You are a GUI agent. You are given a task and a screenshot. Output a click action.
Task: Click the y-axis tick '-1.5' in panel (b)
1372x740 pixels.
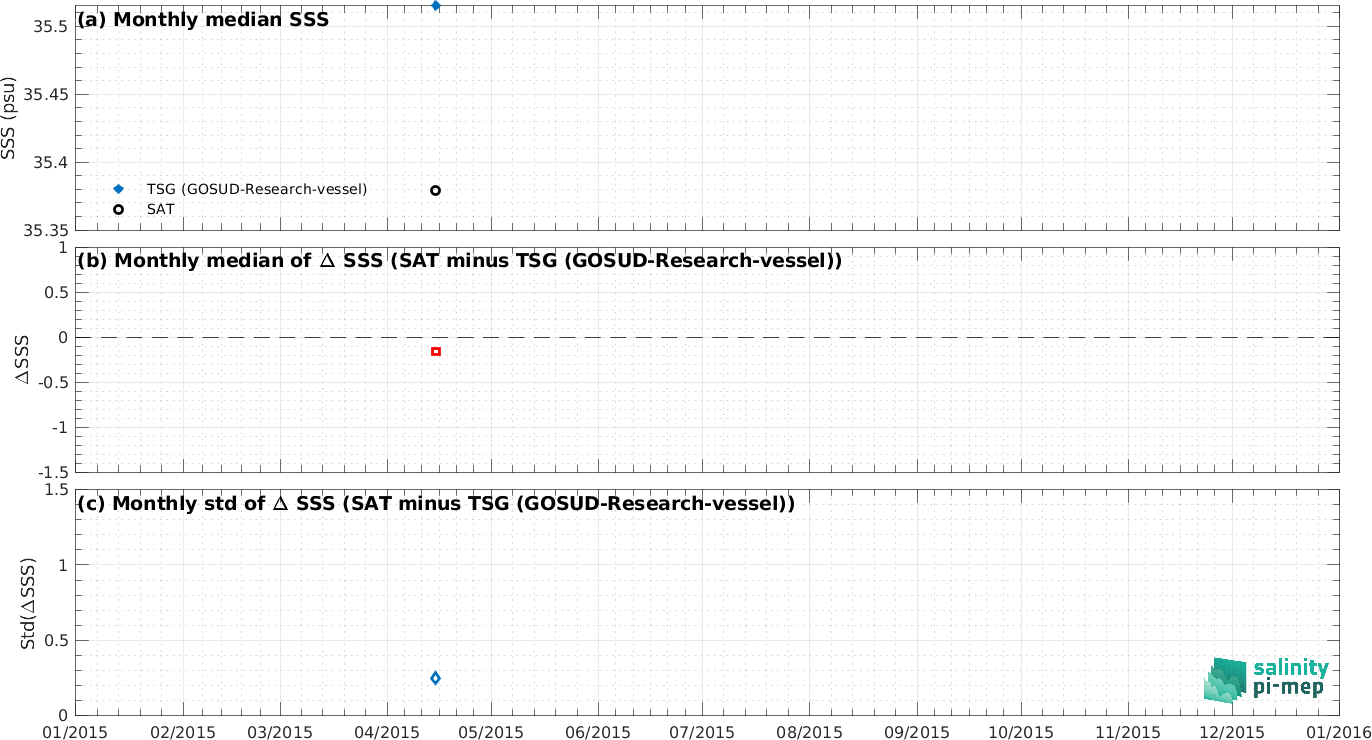click(53, 472)
